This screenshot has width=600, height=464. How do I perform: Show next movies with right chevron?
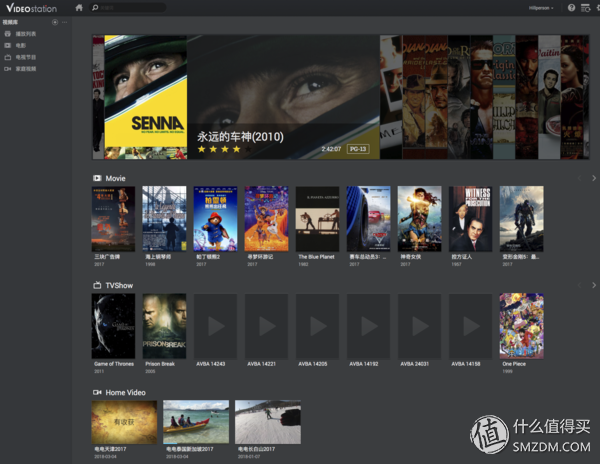[x=593, y=178]
